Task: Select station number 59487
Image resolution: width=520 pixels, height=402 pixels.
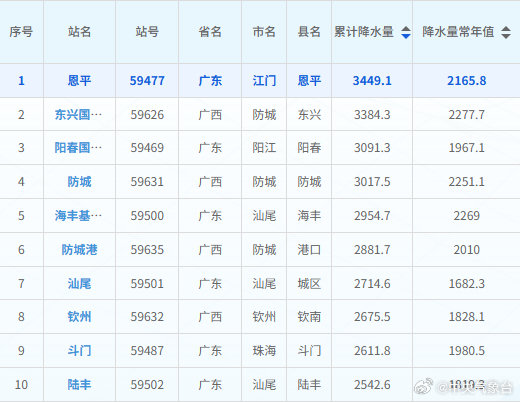Action: click(147, 351)
